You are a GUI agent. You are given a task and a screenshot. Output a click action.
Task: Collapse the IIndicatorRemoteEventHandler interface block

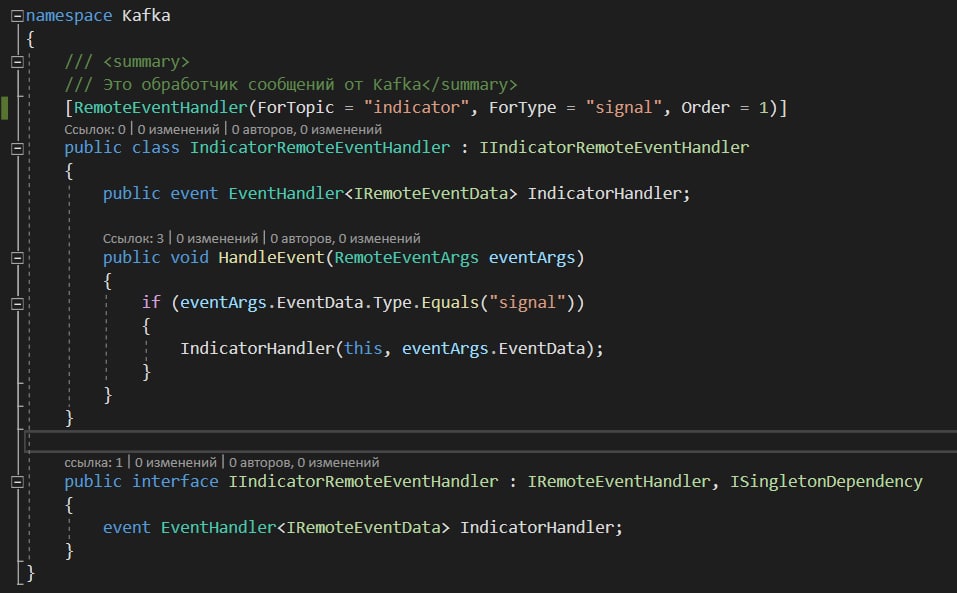17,482
